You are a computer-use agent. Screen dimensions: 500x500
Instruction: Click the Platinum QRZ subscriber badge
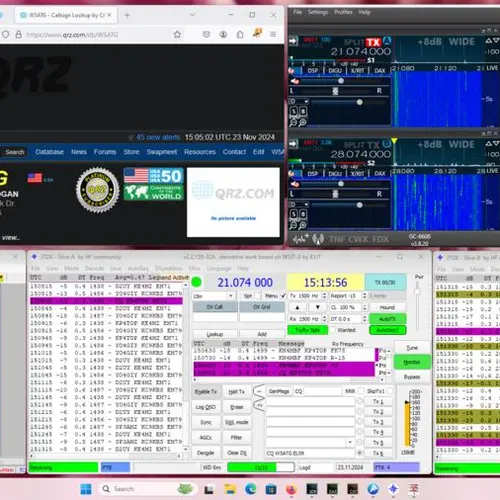(97, 190)
